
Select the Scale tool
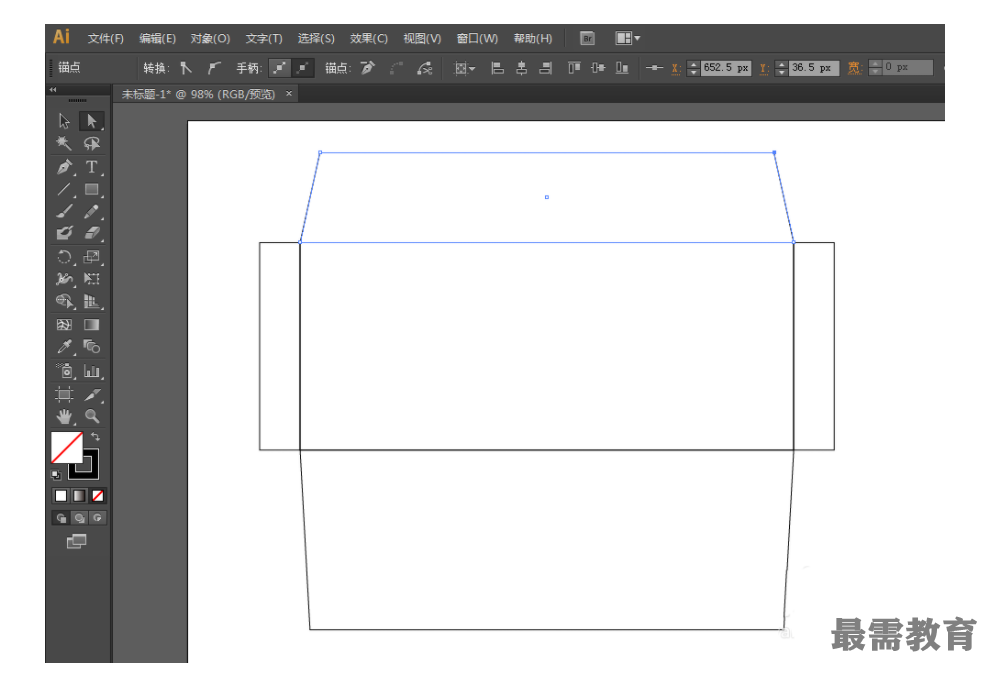[92, 256]
